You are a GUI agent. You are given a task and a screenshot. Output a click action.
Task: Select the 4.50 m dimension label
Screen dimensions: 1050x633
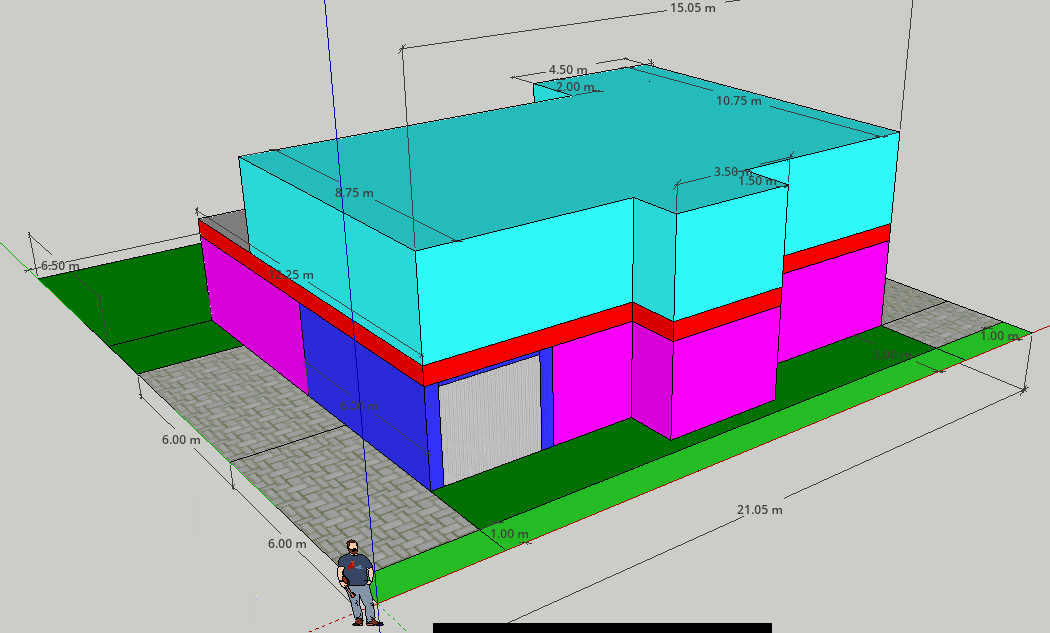tap(568, 70)
